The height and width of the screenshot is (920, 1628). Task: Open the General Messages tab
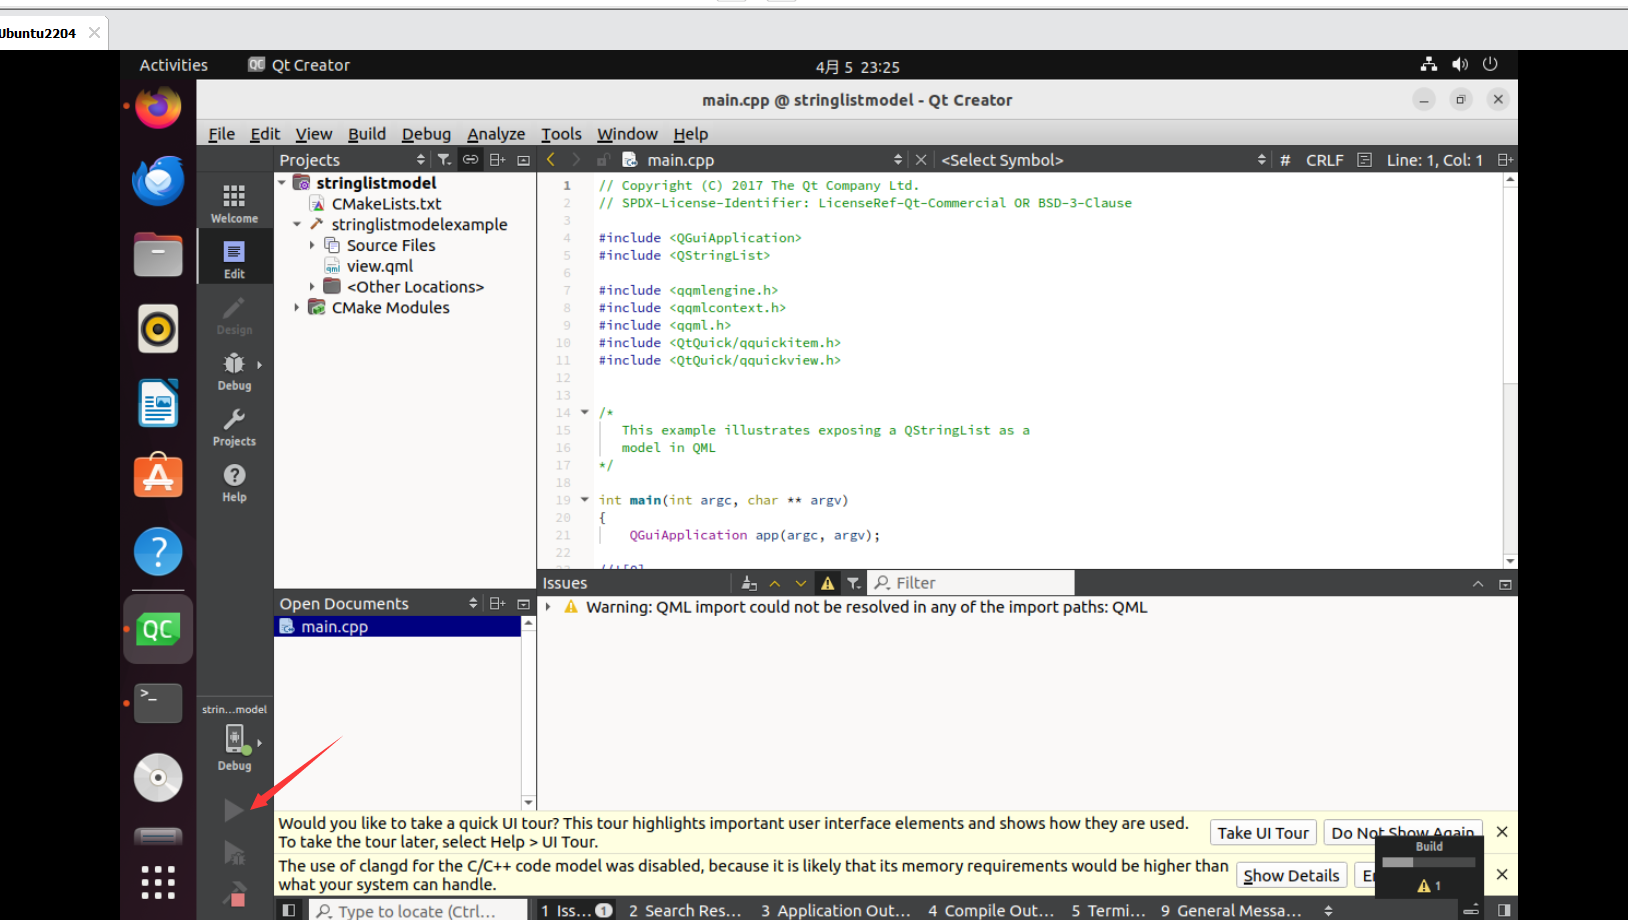[x=1231, y=910]
